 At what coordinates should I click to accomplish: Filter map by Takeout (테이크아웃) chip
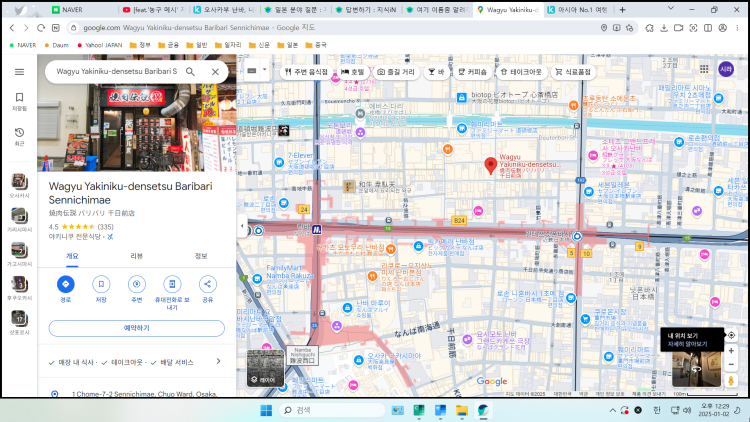coord(521,72)
